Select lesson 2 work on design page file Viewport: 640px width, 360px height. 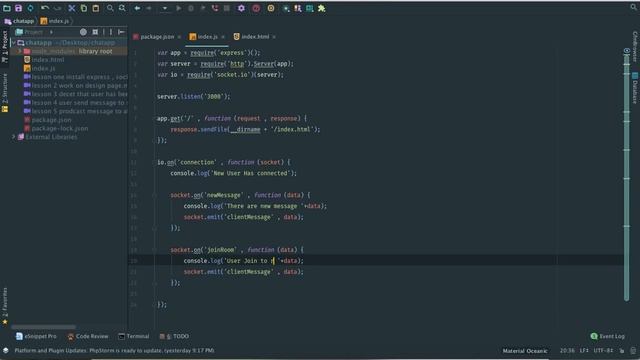tap(76, 85)
